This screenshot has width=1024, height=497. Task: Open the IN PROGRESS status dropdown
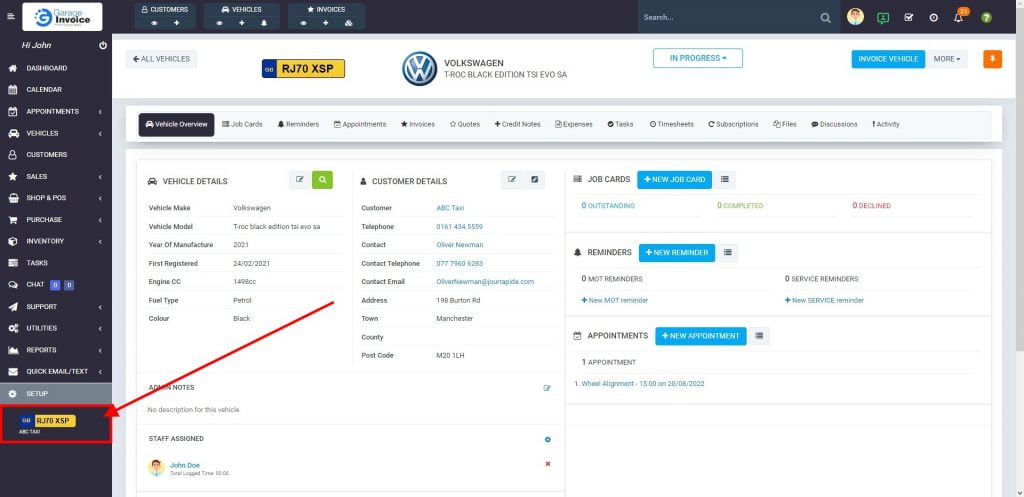697,58
